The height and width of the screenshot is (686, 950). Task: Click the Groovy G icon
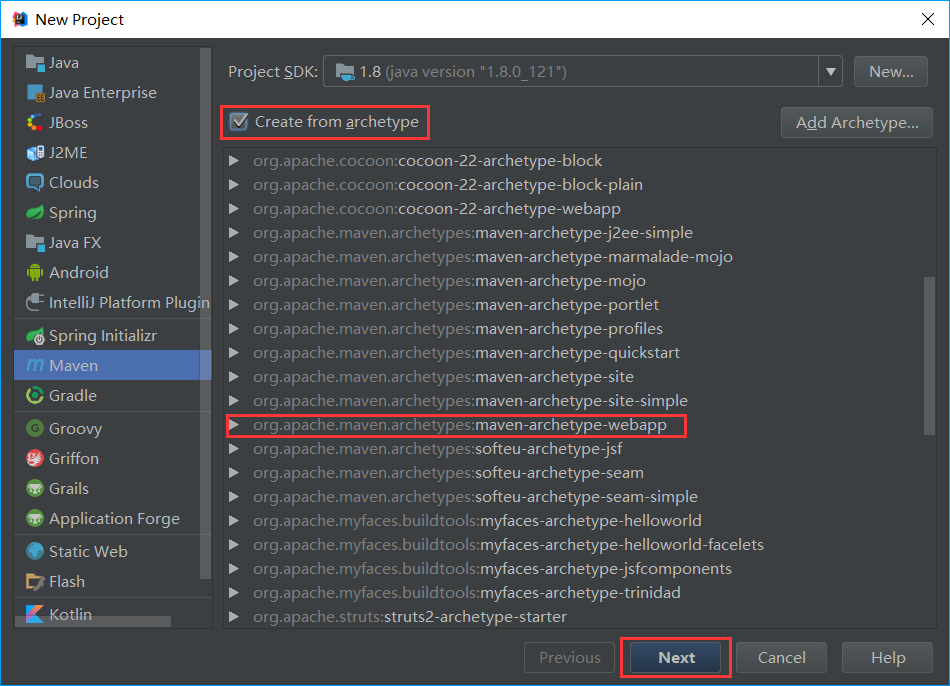[35, 428]
